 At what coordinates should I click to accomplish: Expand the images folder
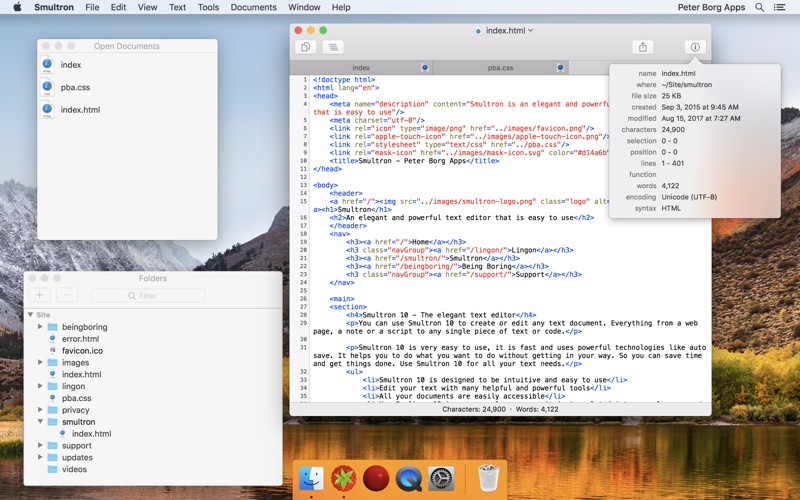click(x=40, y=363)
